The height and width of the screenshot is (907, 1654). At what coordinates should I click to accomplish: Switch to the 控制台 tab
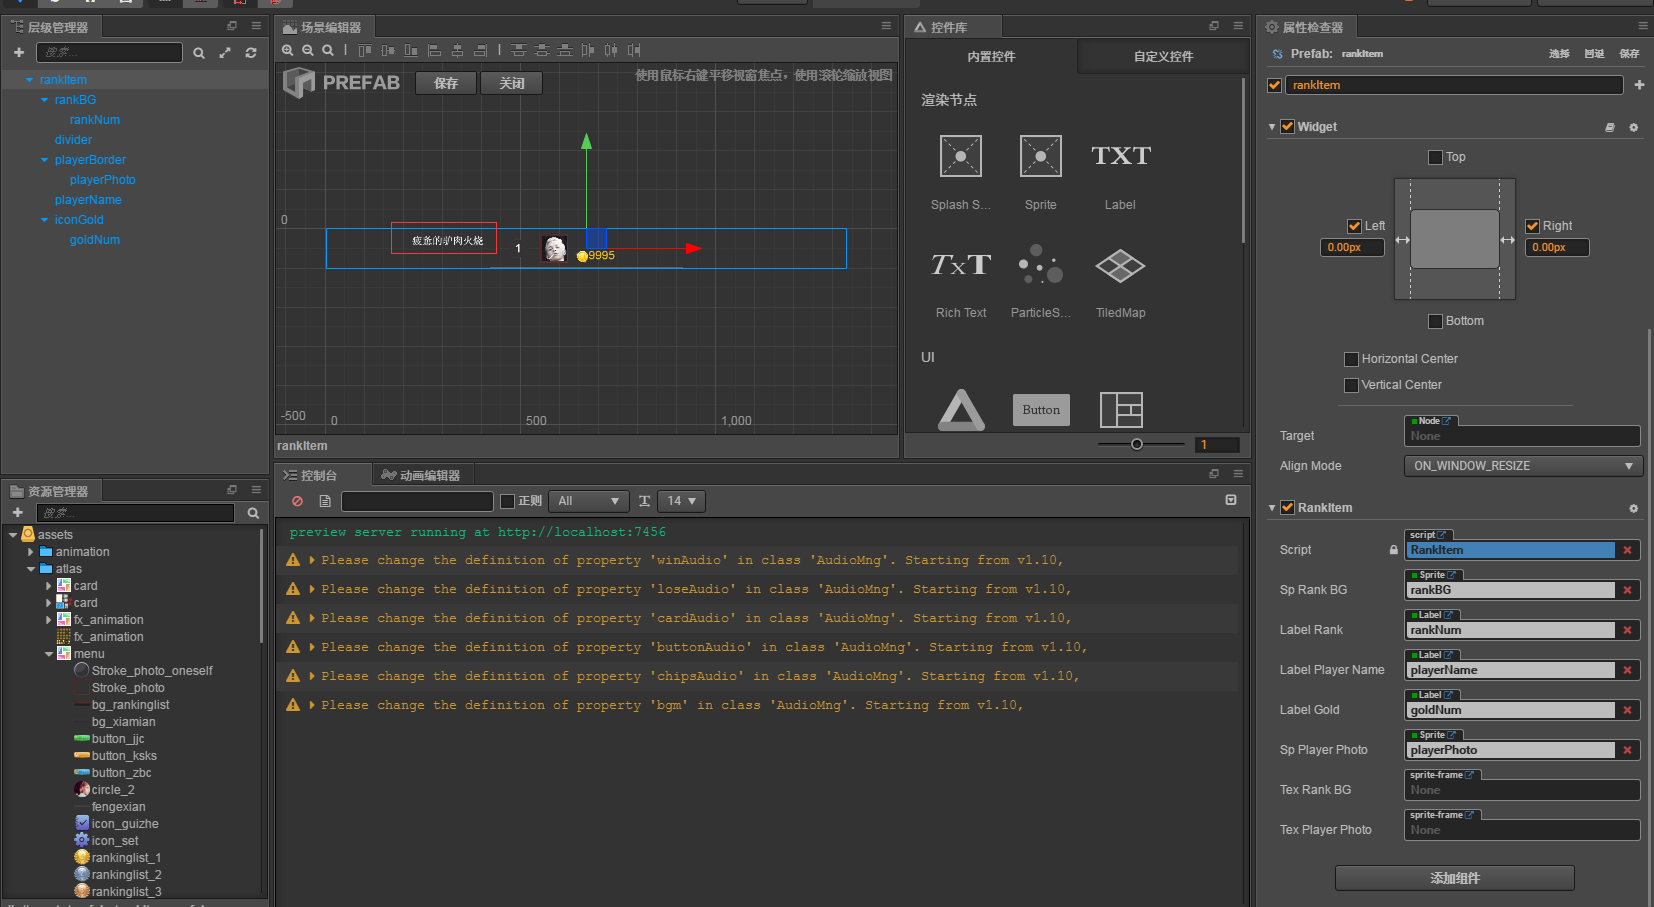[x=311, y=475]
